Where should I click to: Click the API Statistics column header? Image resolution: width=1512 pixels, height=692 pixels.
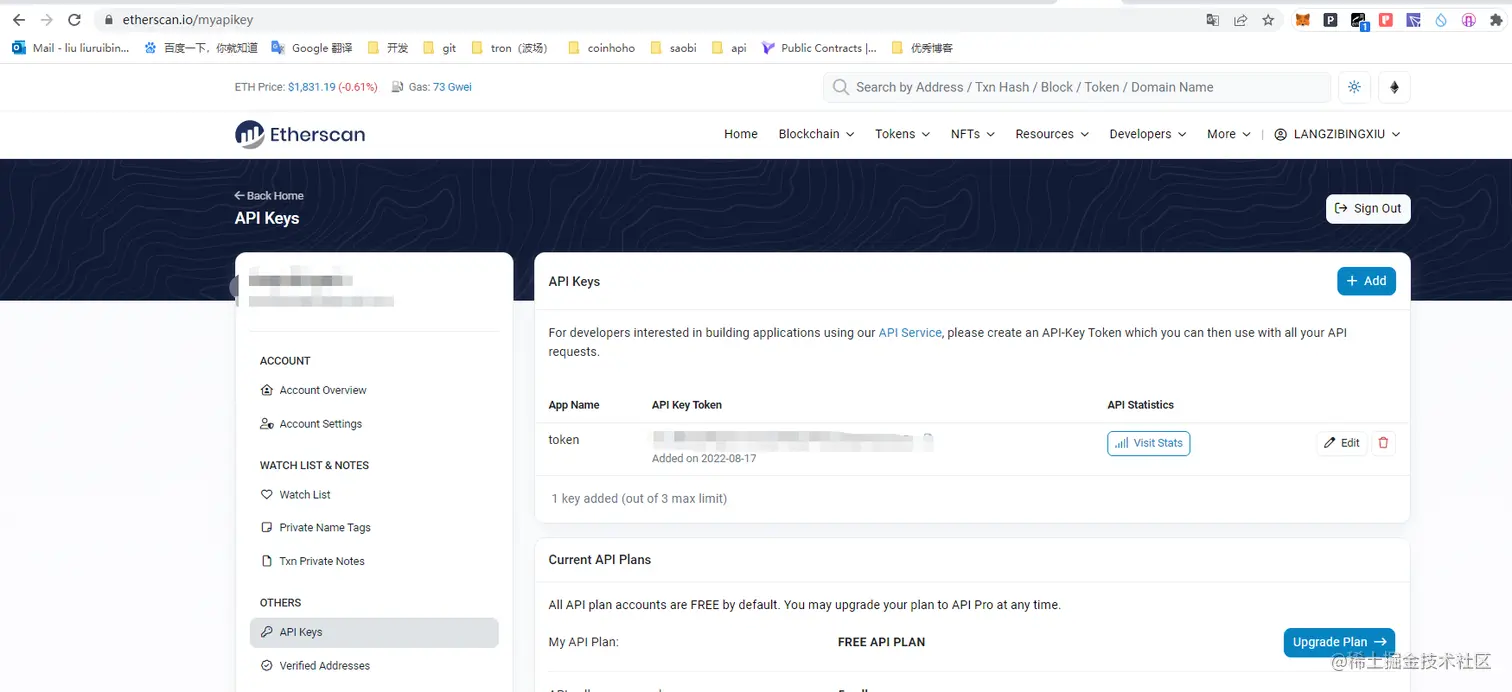tap(1141, 405)
